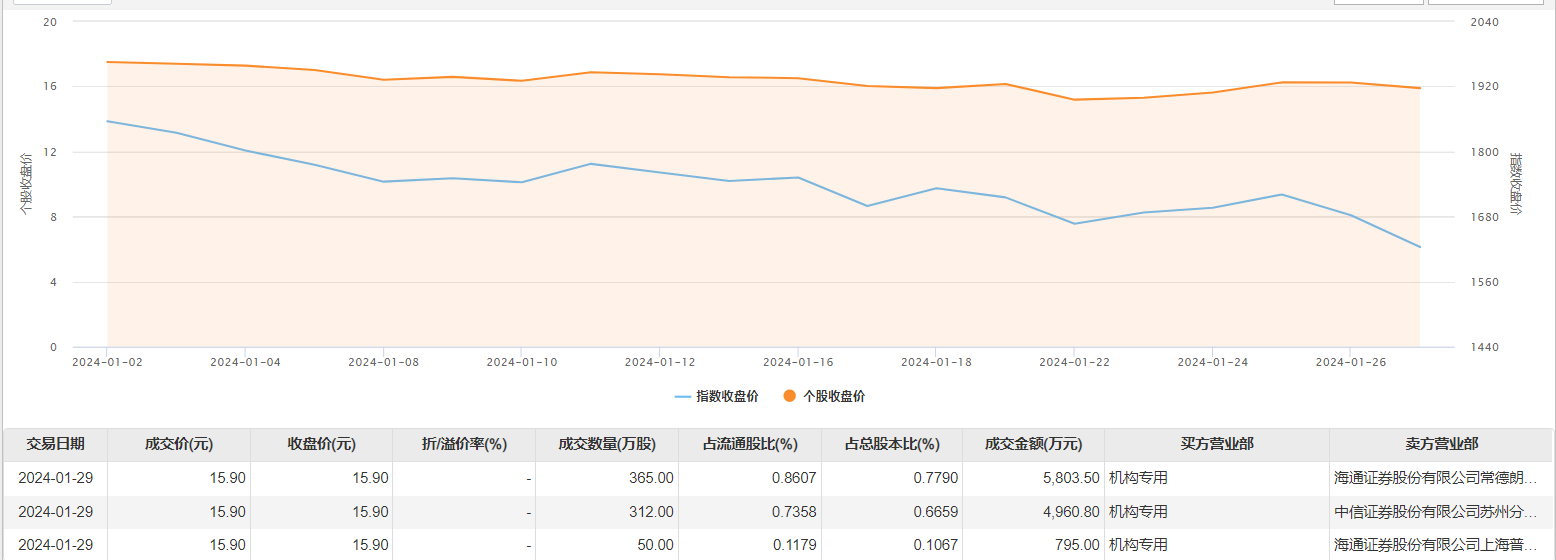Select the 365.00 volume cell
The image size is (1556, 560).
(x=650, y=478)
